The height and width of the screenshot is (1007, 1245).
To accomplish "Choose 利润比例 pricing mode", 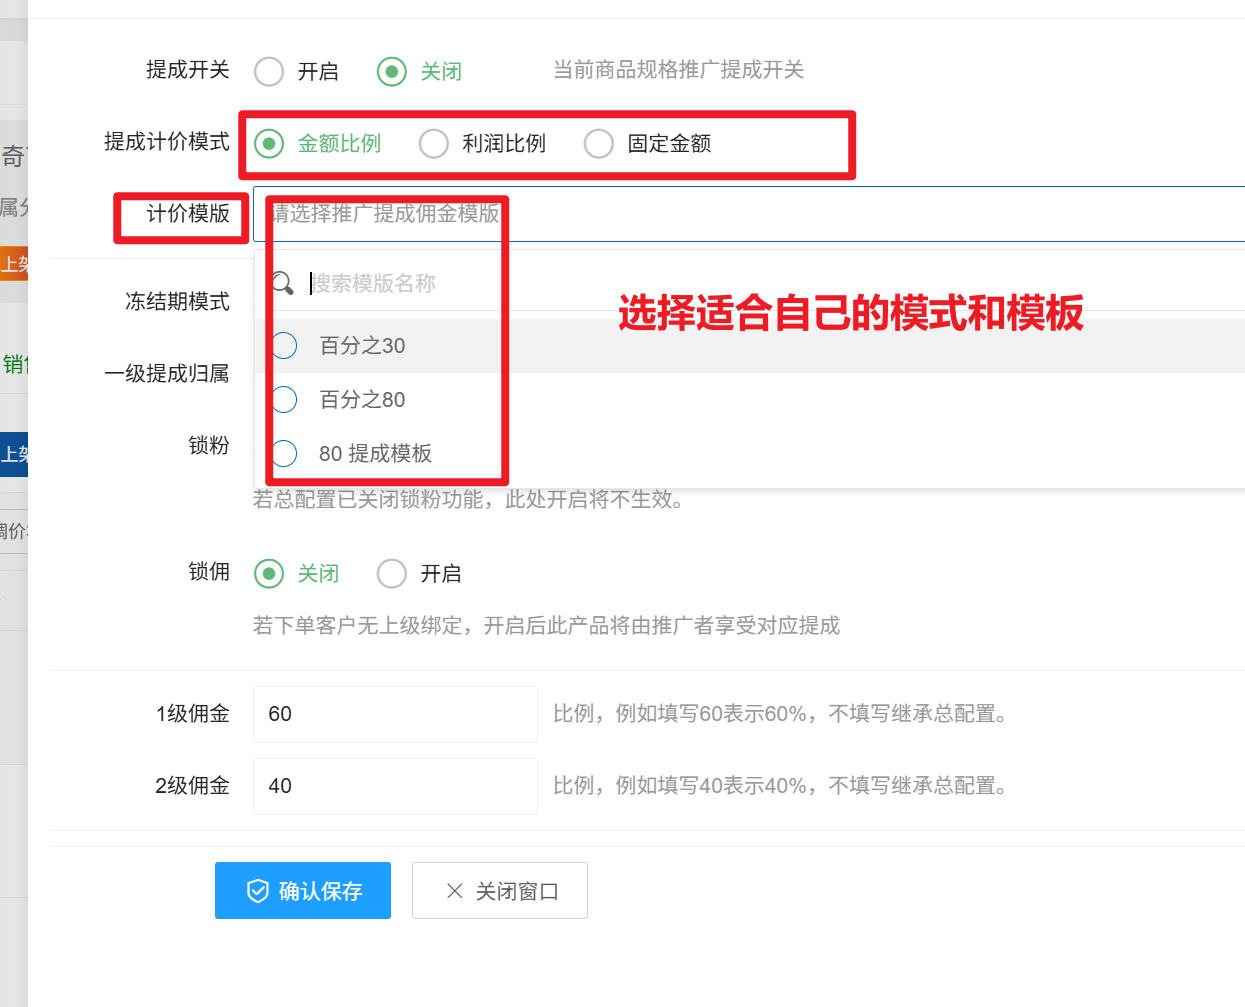I will pos(434,144).
